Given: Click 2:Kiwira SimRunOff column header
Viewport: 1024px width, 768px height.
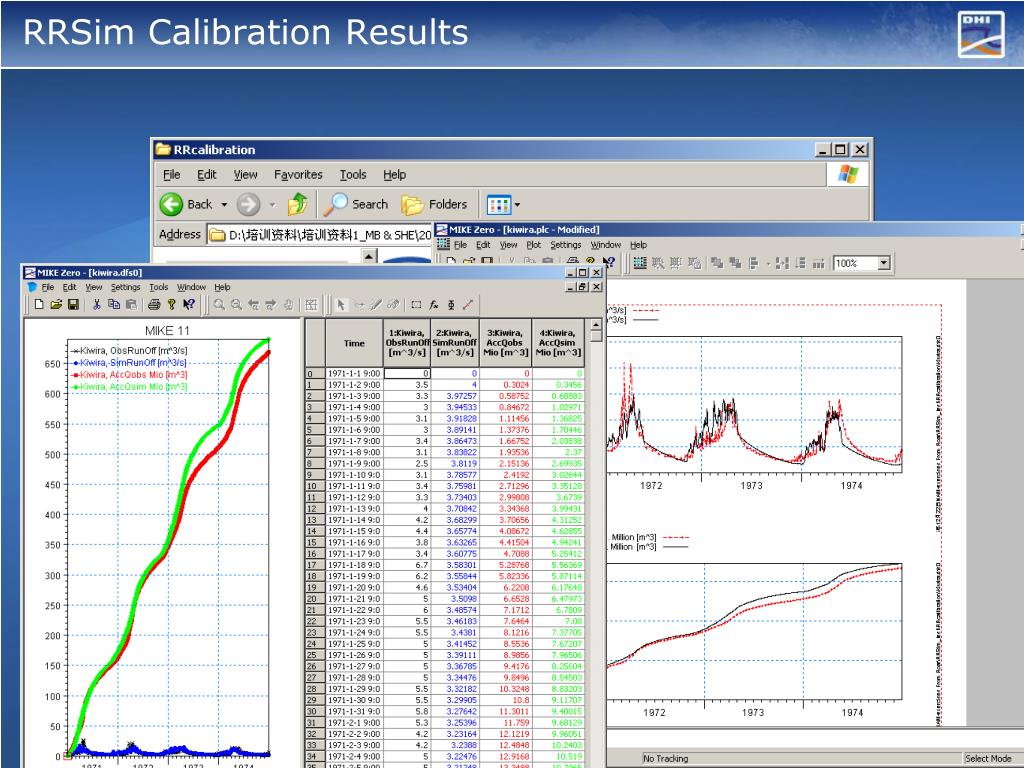Looking at the screenshot, I should (455, 343).
